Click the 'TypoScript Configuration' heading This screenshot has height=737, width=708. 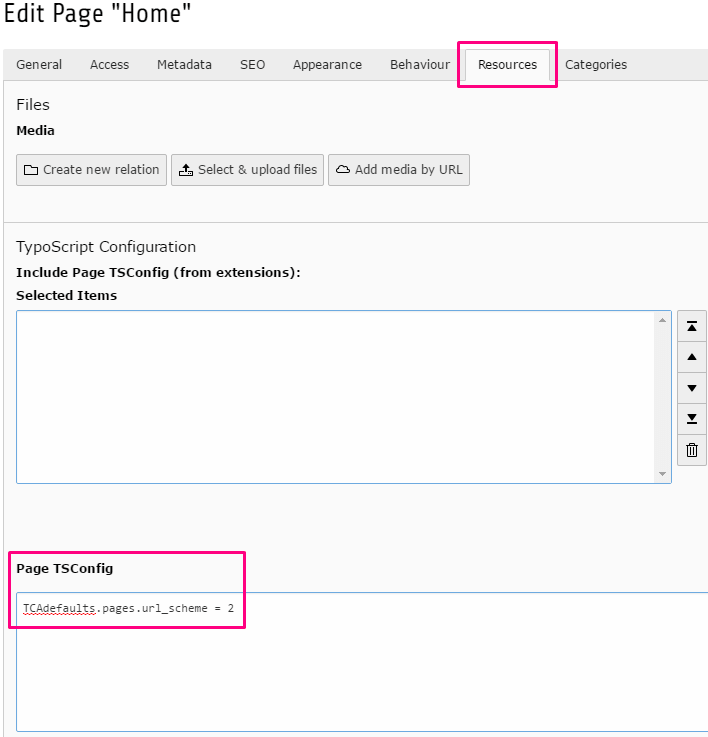click(106, 247)
